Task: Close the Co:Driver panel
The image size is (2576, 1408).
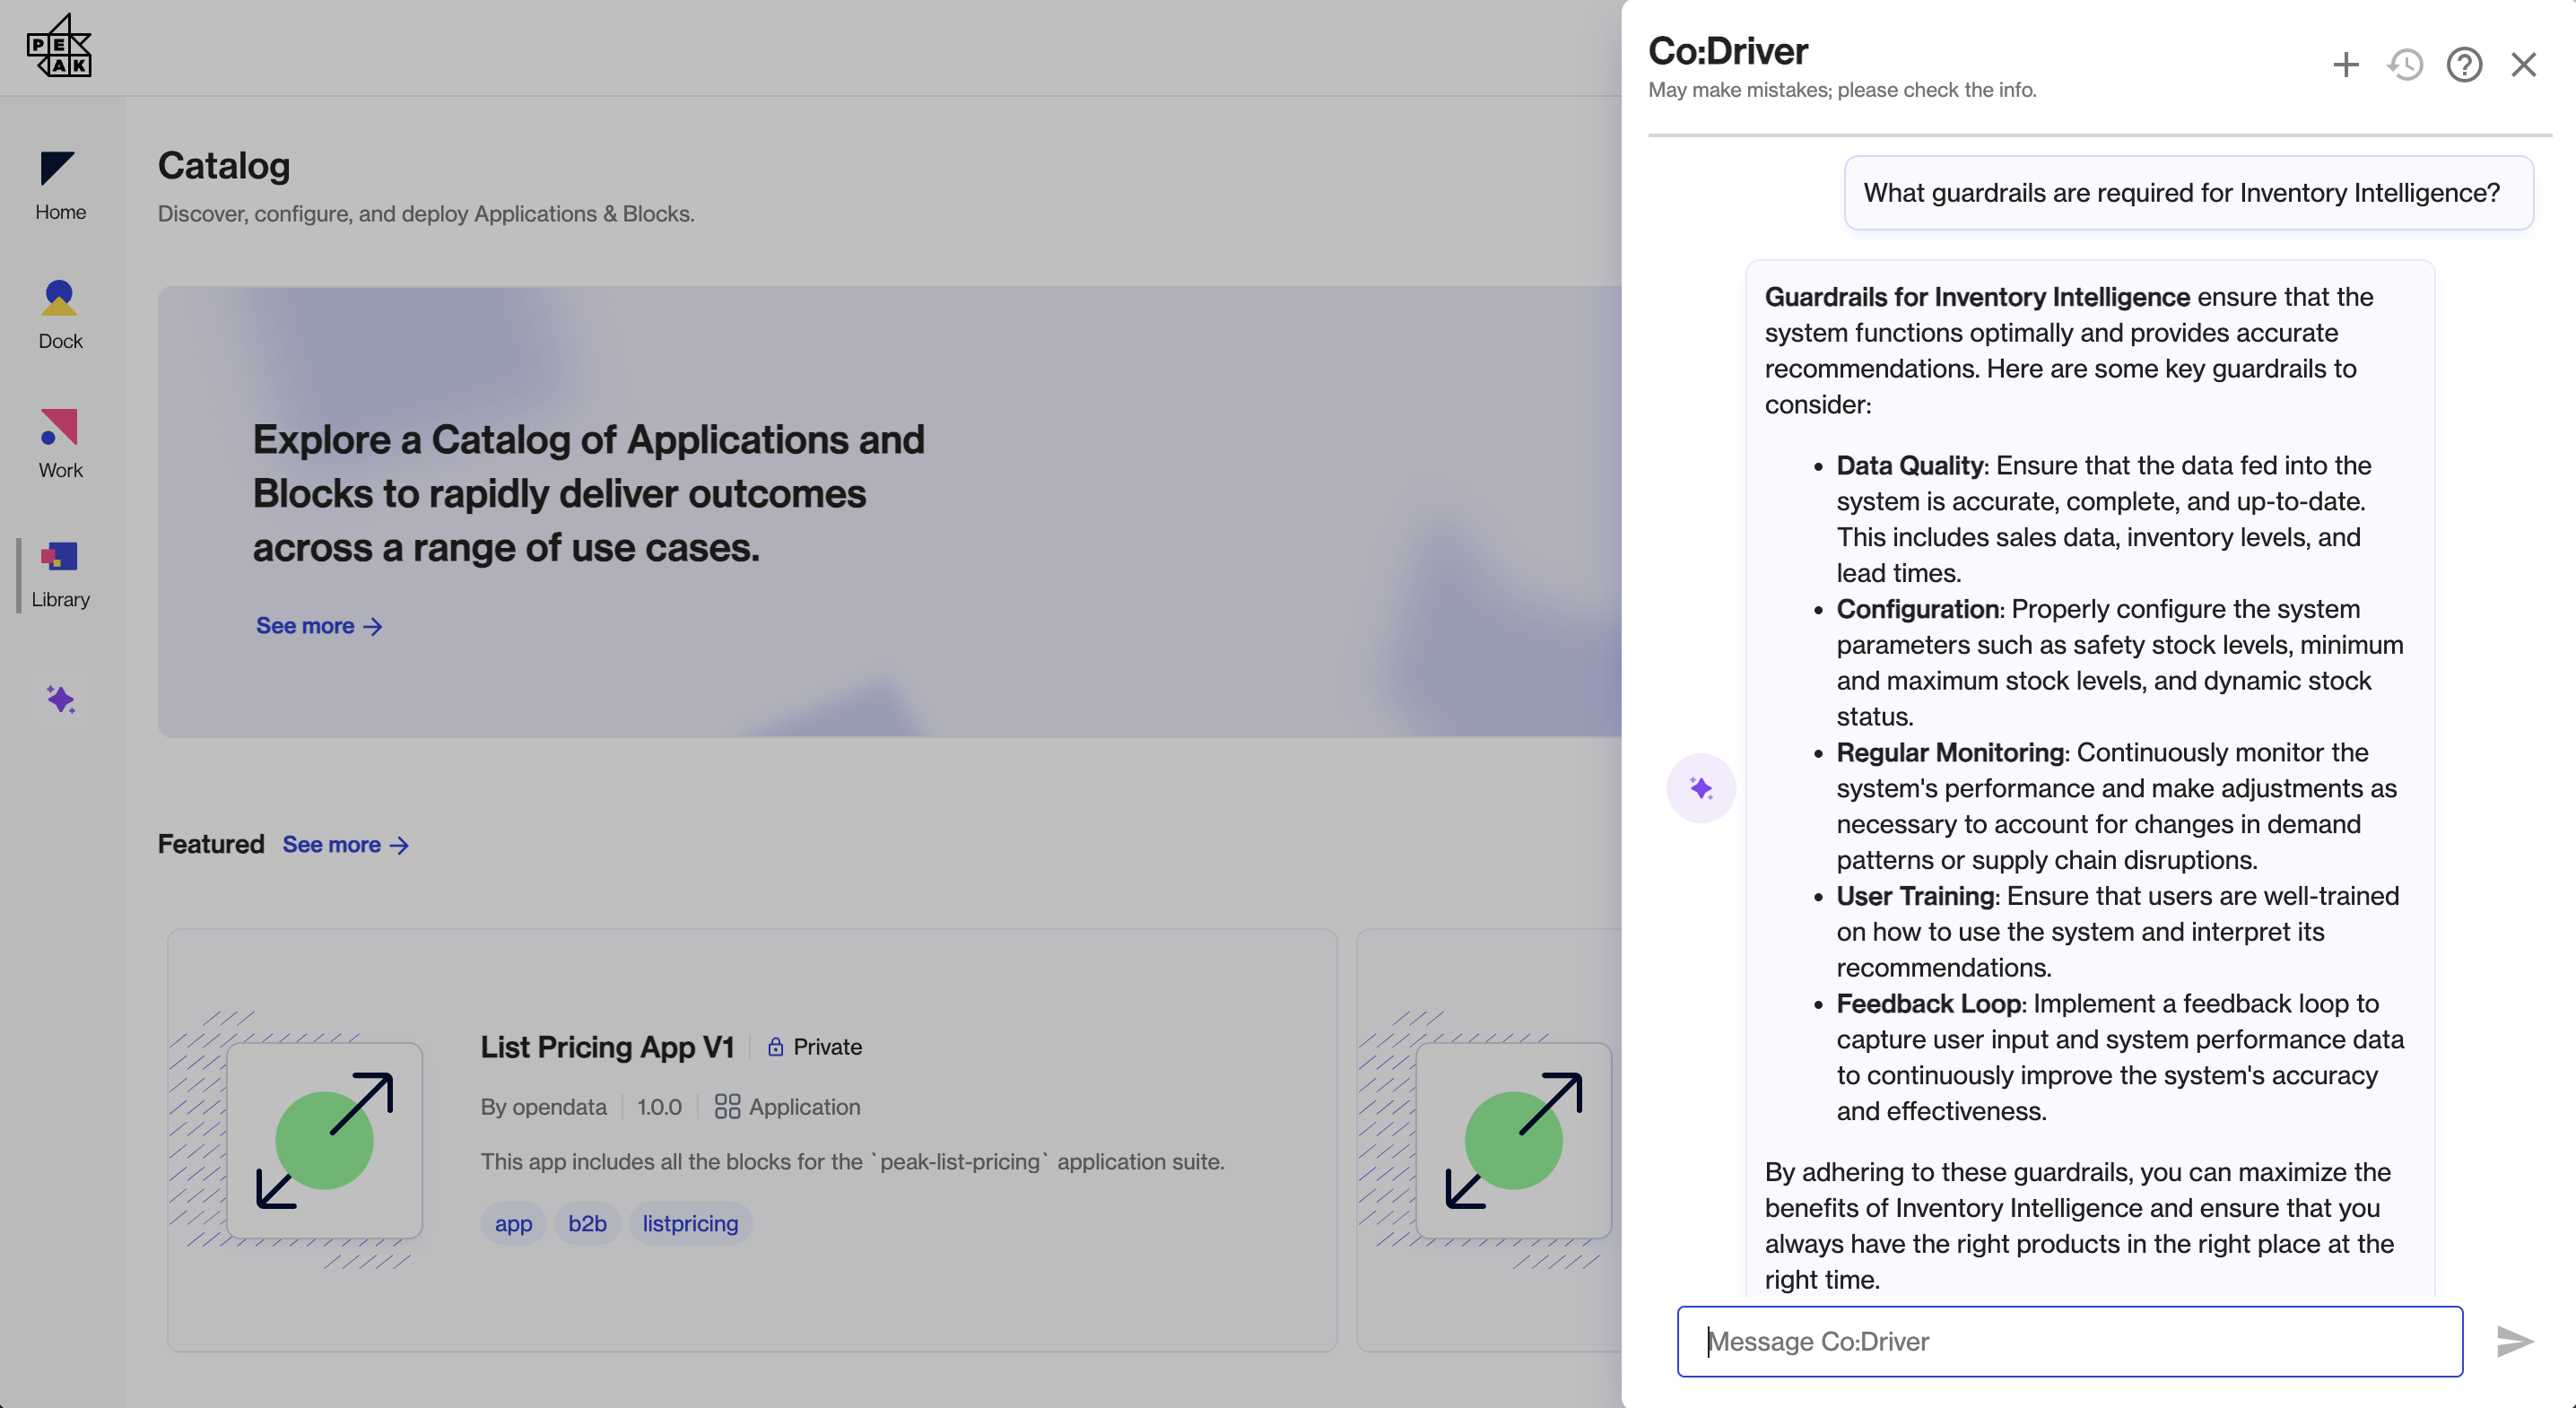Action: click(2523, 65)
